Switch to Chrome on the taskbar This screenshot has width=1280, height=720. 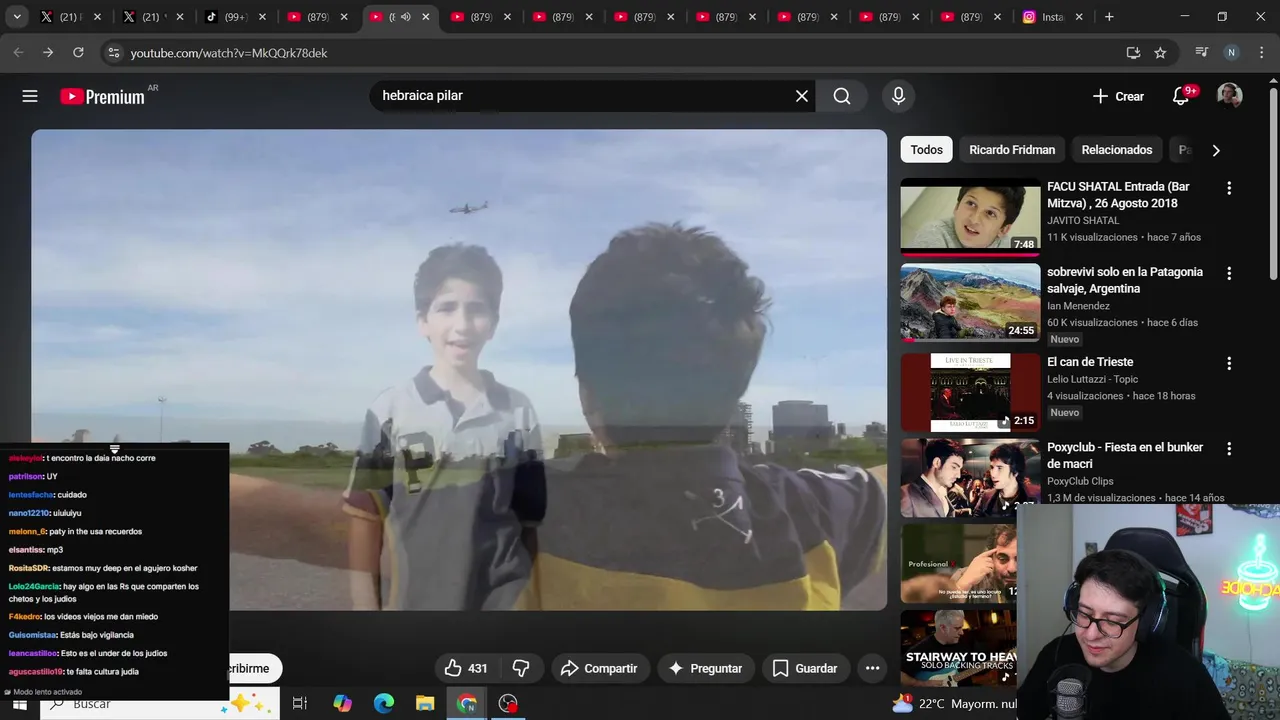point(467,704)
